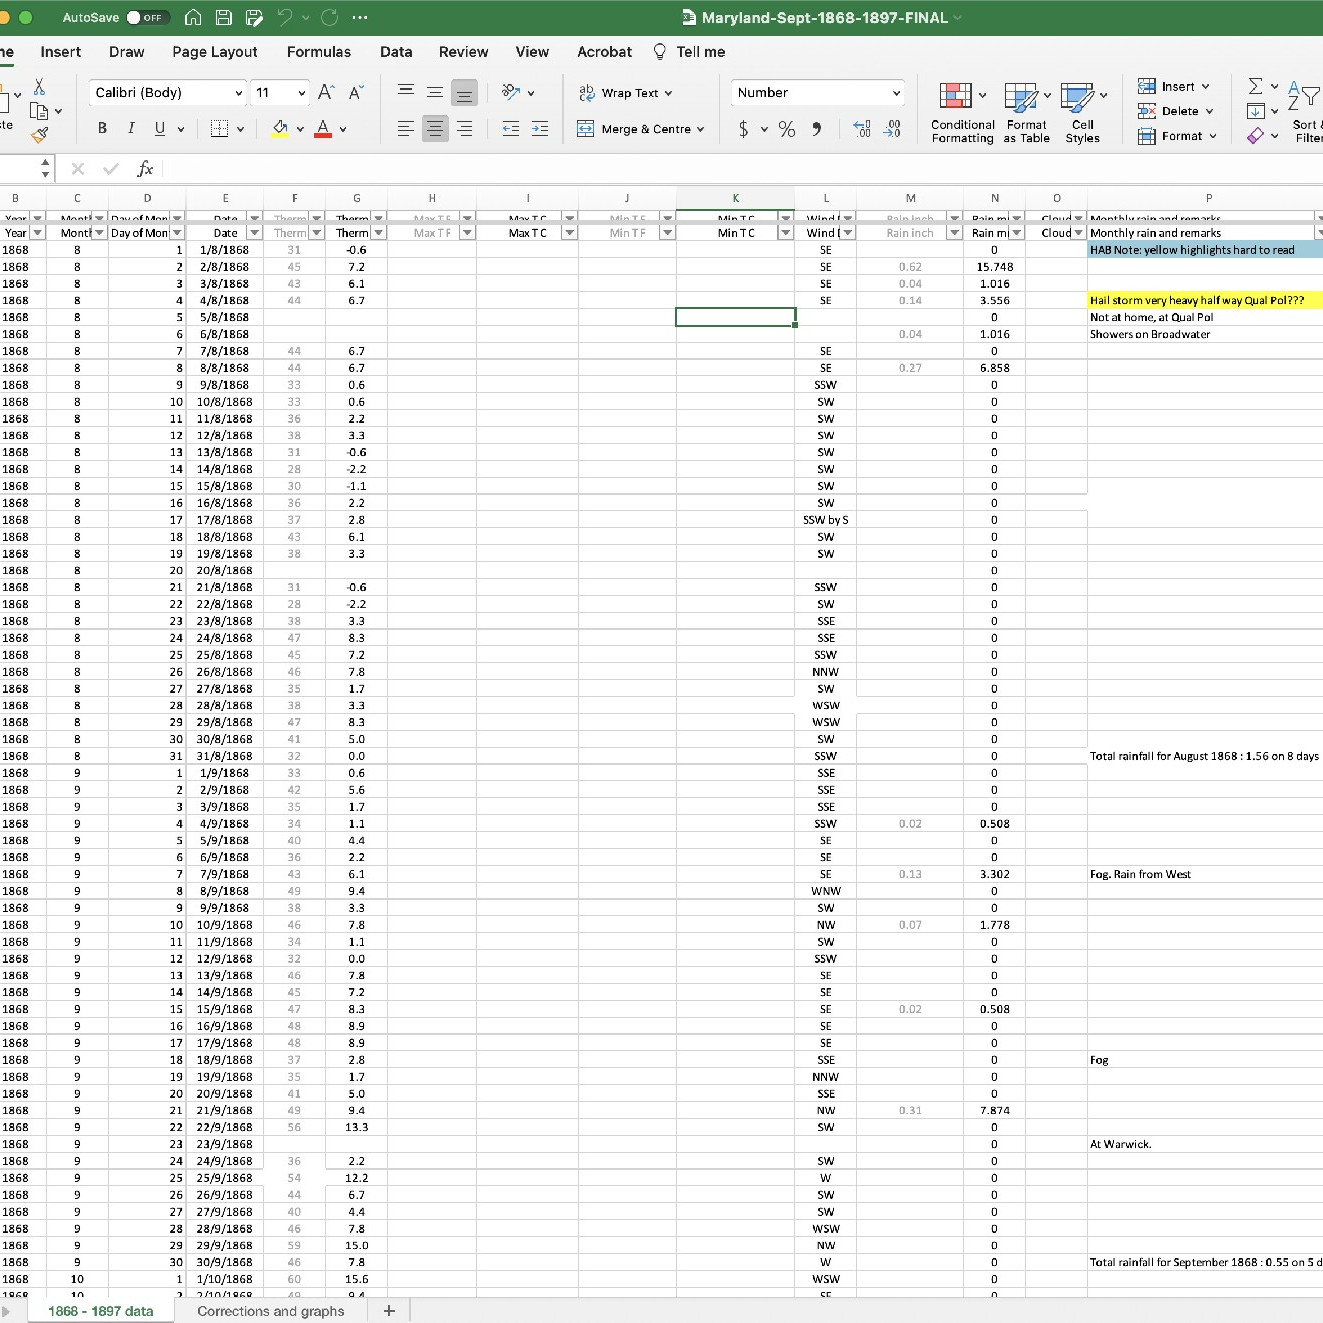The height and width of the screenshot is (1323, 1323).
Task: Click the AutoSum sigma icon
Action: pos(1256,86)
